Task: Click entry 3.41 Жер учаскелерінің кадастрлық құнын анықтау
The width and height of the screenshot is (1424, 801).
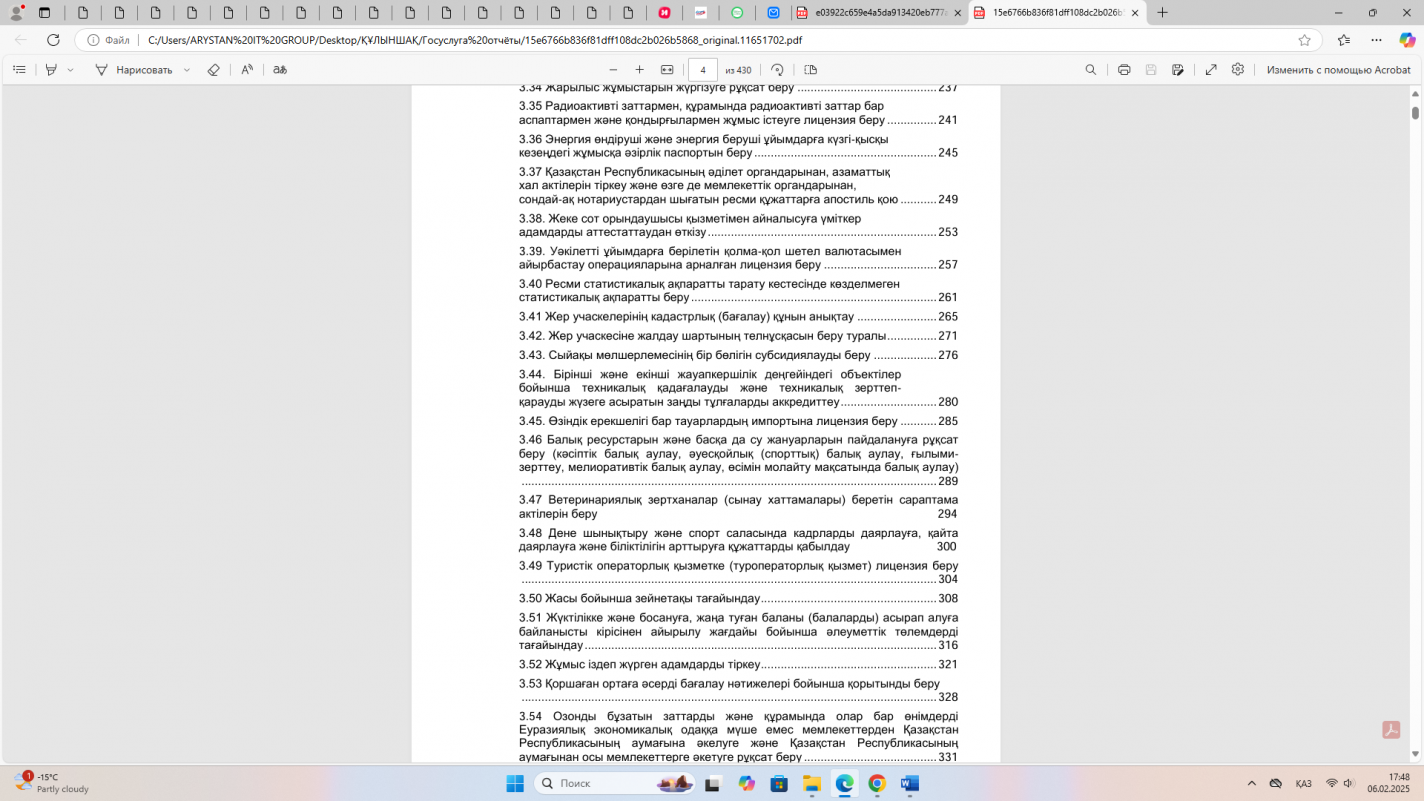Action: 738,316
